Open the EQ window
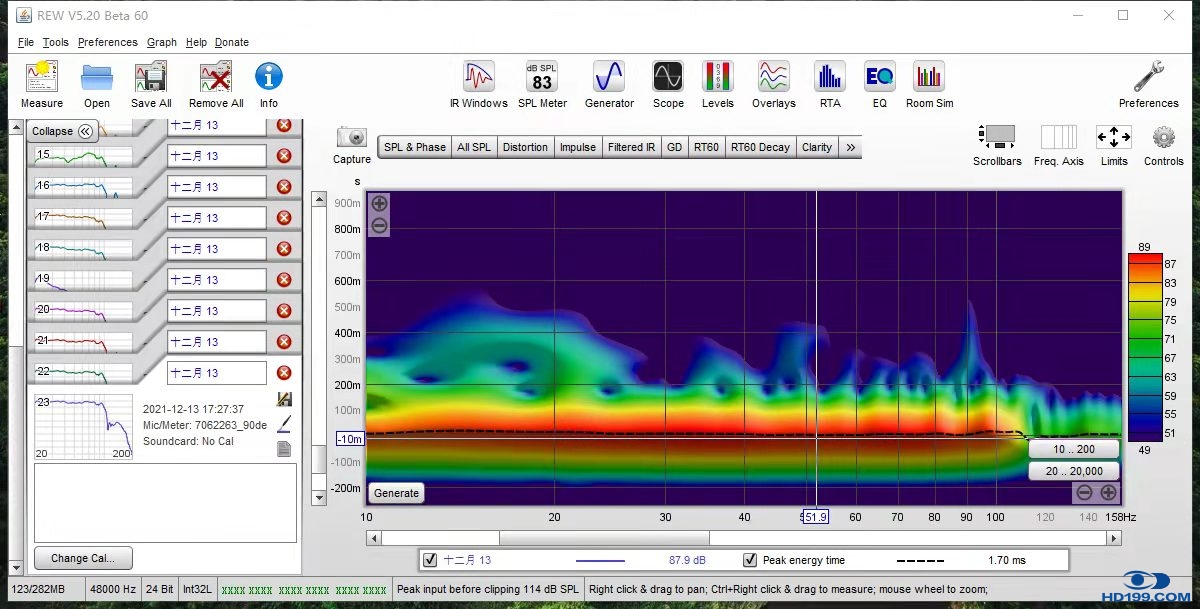 coord(879,78)
